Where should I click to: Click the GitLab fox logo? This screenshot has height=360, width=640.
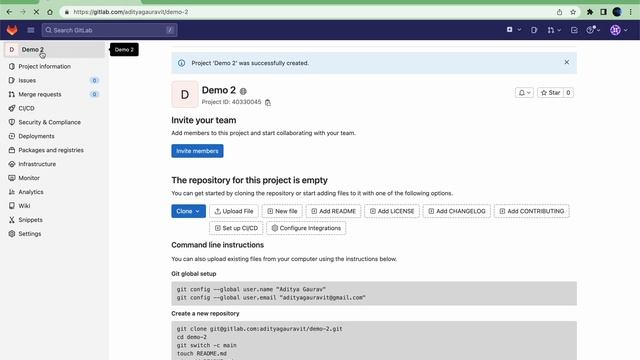[x=12, y=30]
